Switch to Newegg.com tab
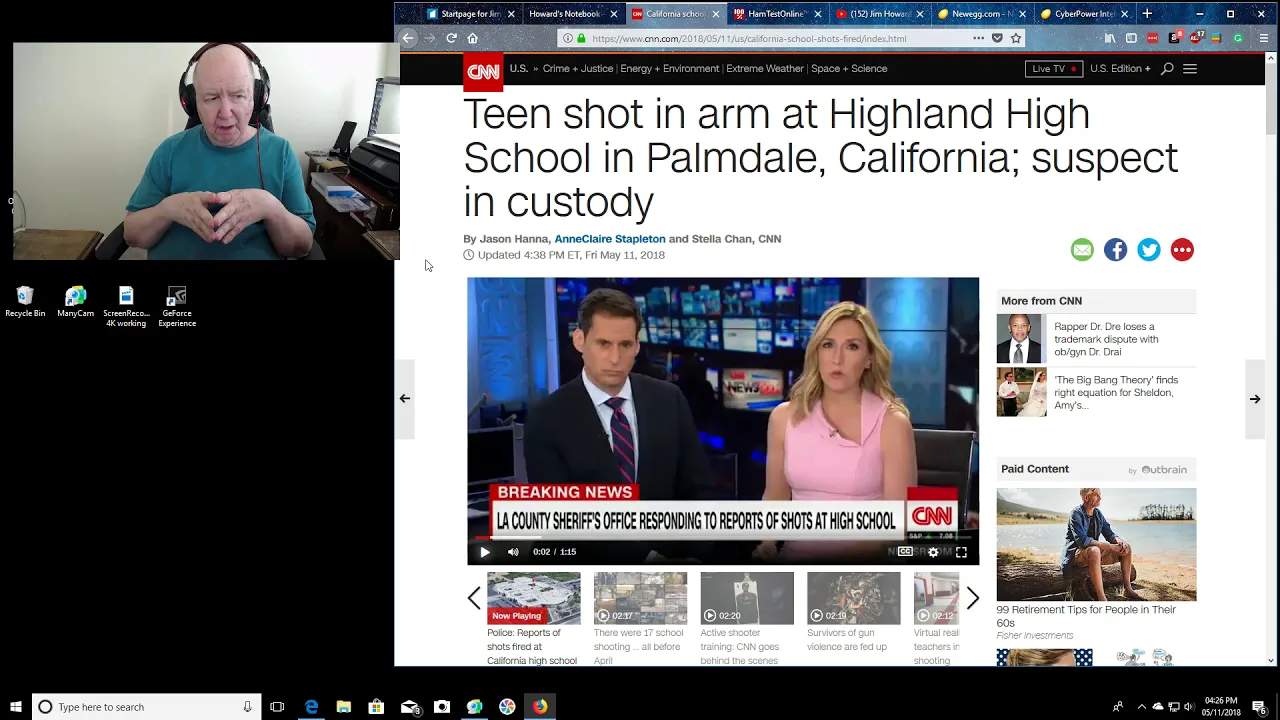Image resolution: width=1280 pixels, height=720 pixels. pyautogui.click(x=982, y=14)
